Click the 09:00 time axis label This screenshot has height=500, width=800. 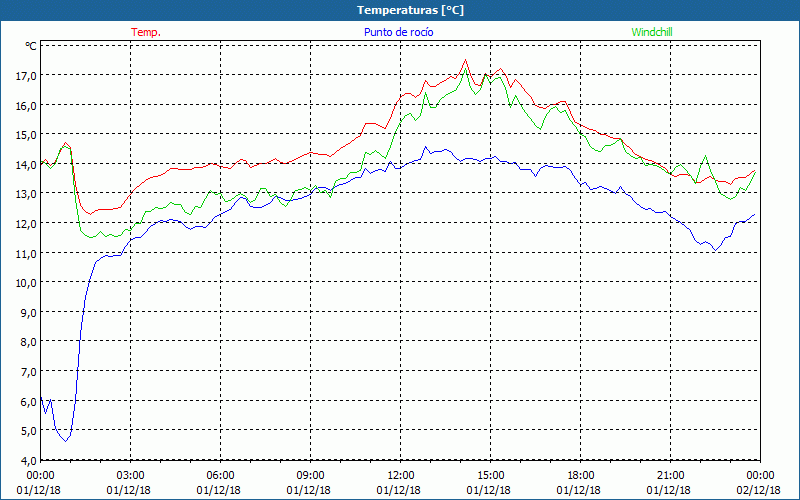[x=311, y=475]
